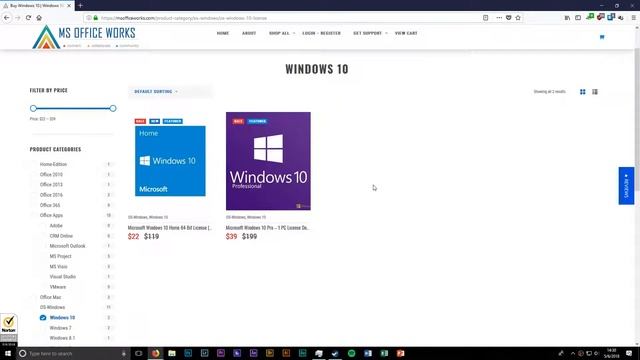The image size is (640, 360).
Task: Open the About menu item
Action: pyautogui.click(x=249, y=33)
